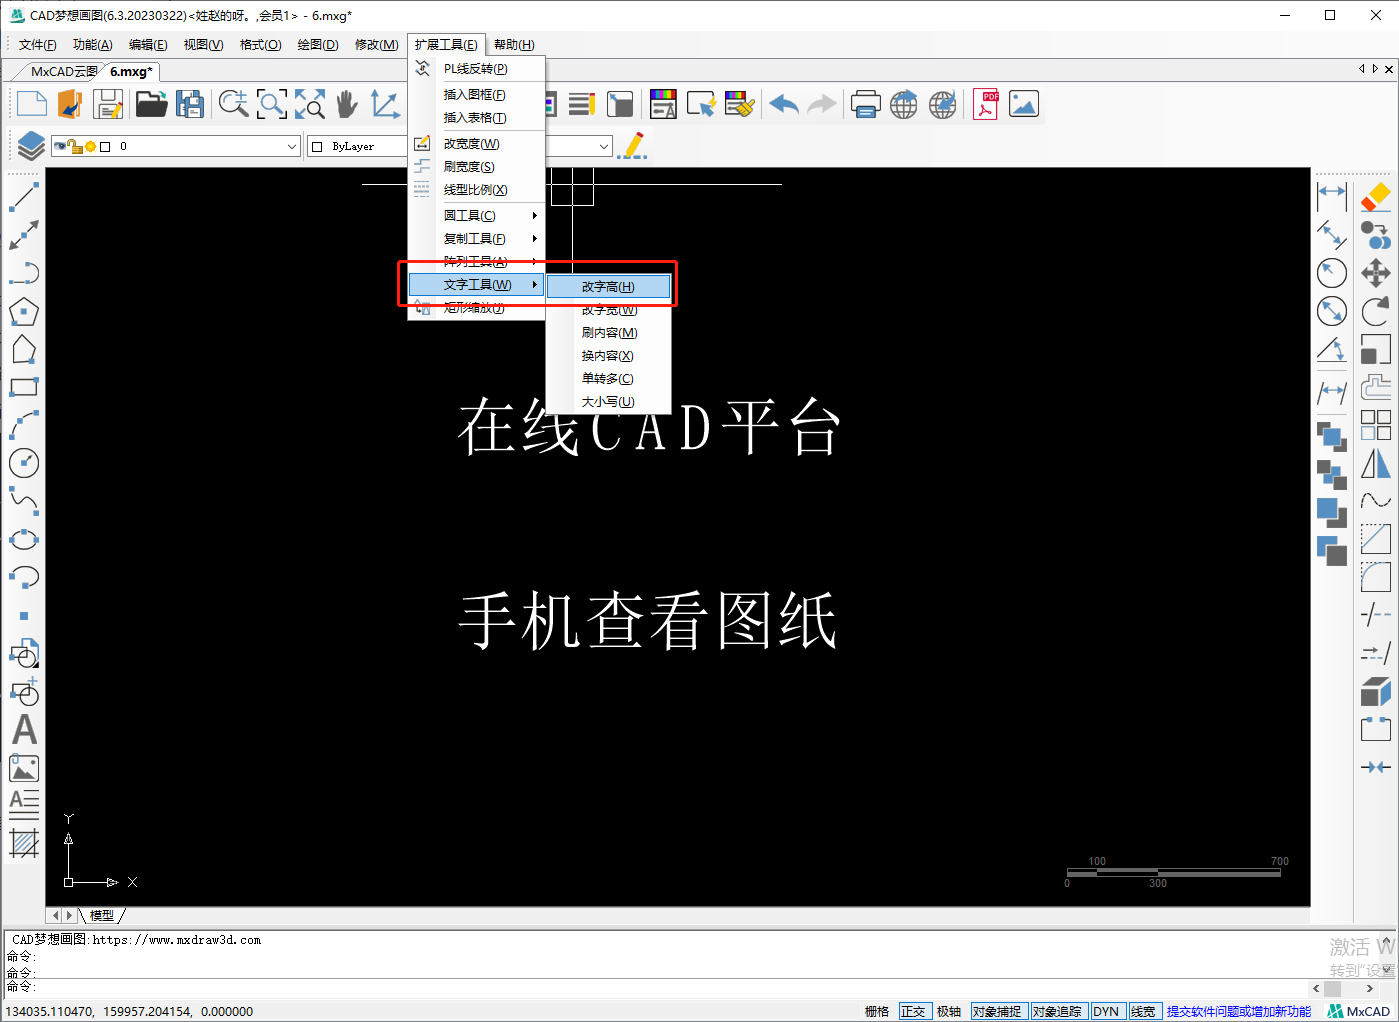
Task: Click the printer icon
Action: coord(865,104)
